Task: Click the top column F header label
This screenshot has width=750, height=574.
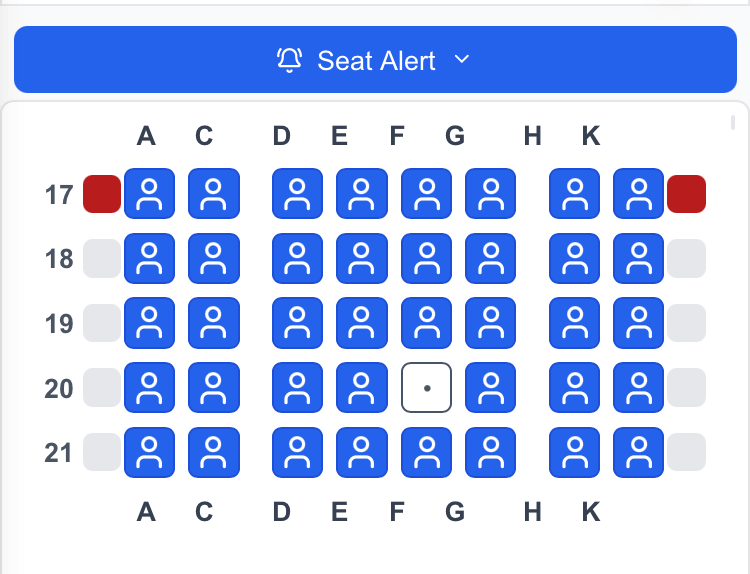Action: coord(397,136)
